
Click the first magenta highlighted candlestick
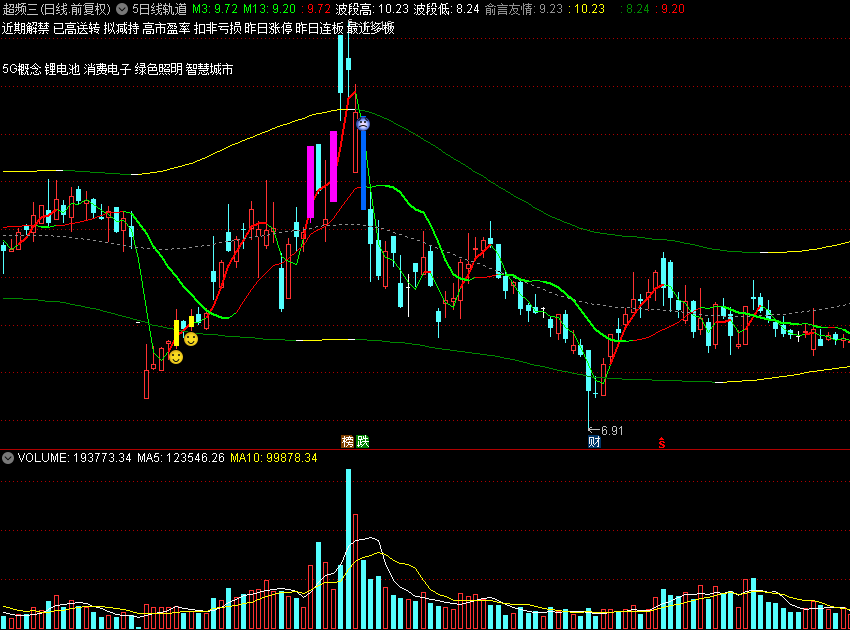311,182
